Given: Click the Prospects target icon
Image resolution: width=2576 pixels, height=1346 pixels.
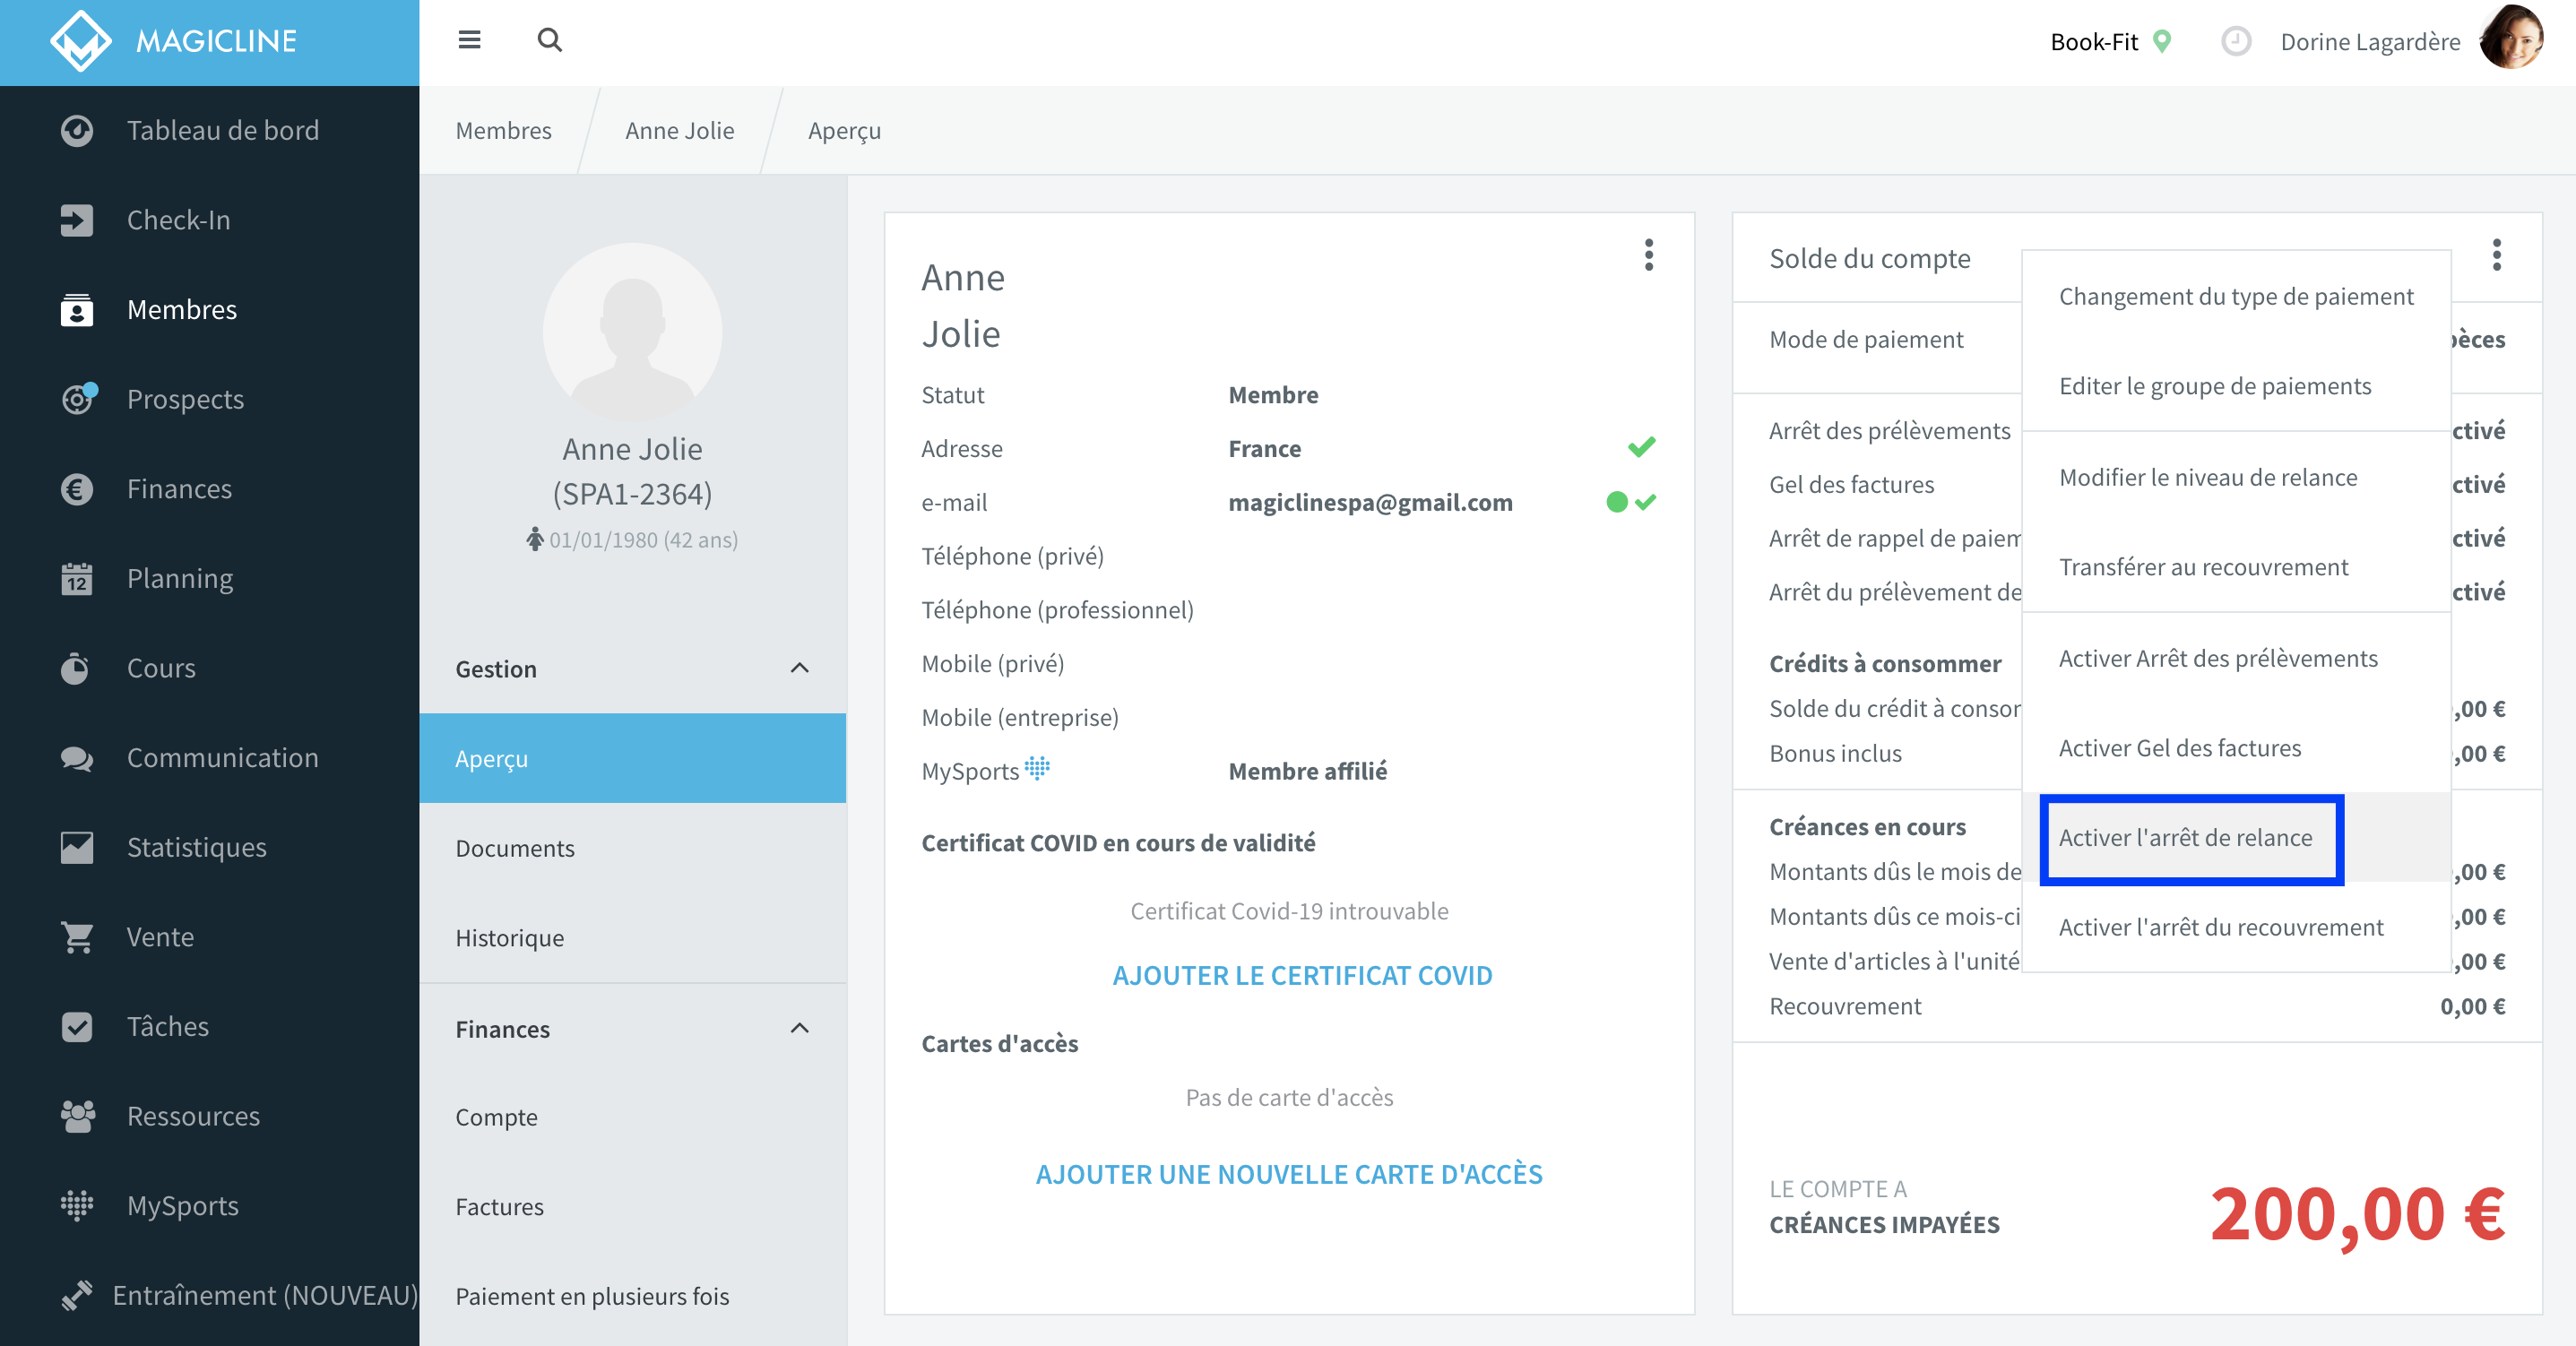Looking at the screenshot, I should [77, 399].
